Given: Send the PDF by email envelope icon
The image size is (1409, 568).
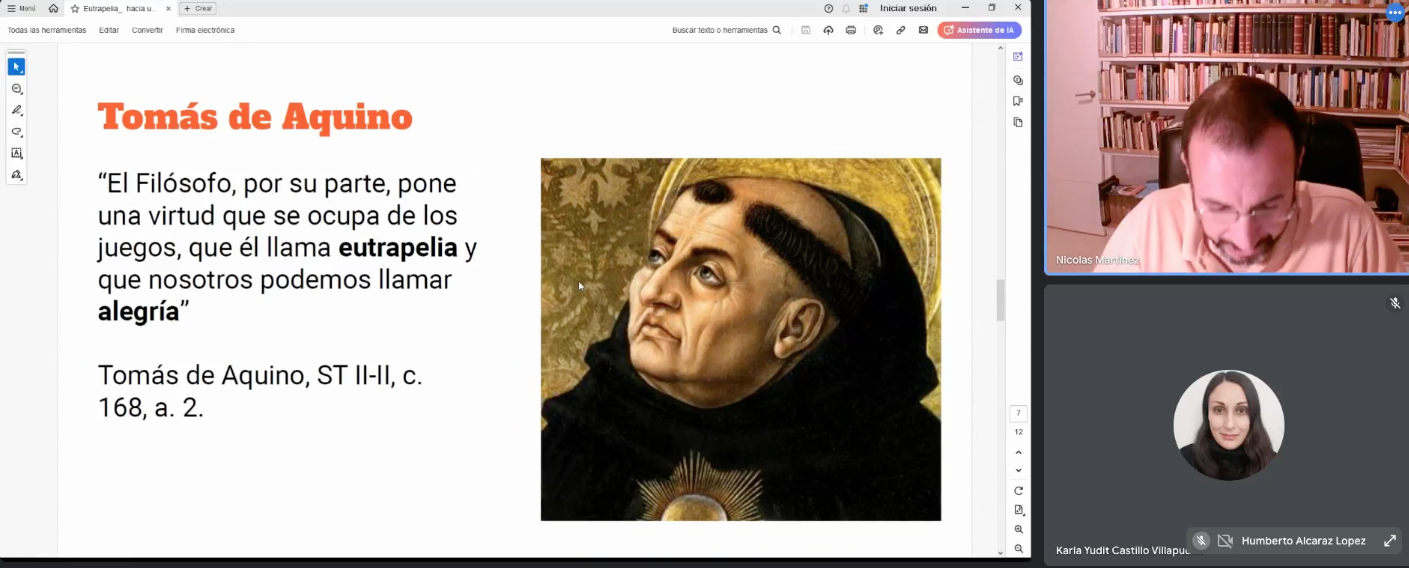Looking at the screenshot, I should coord(923,30).
